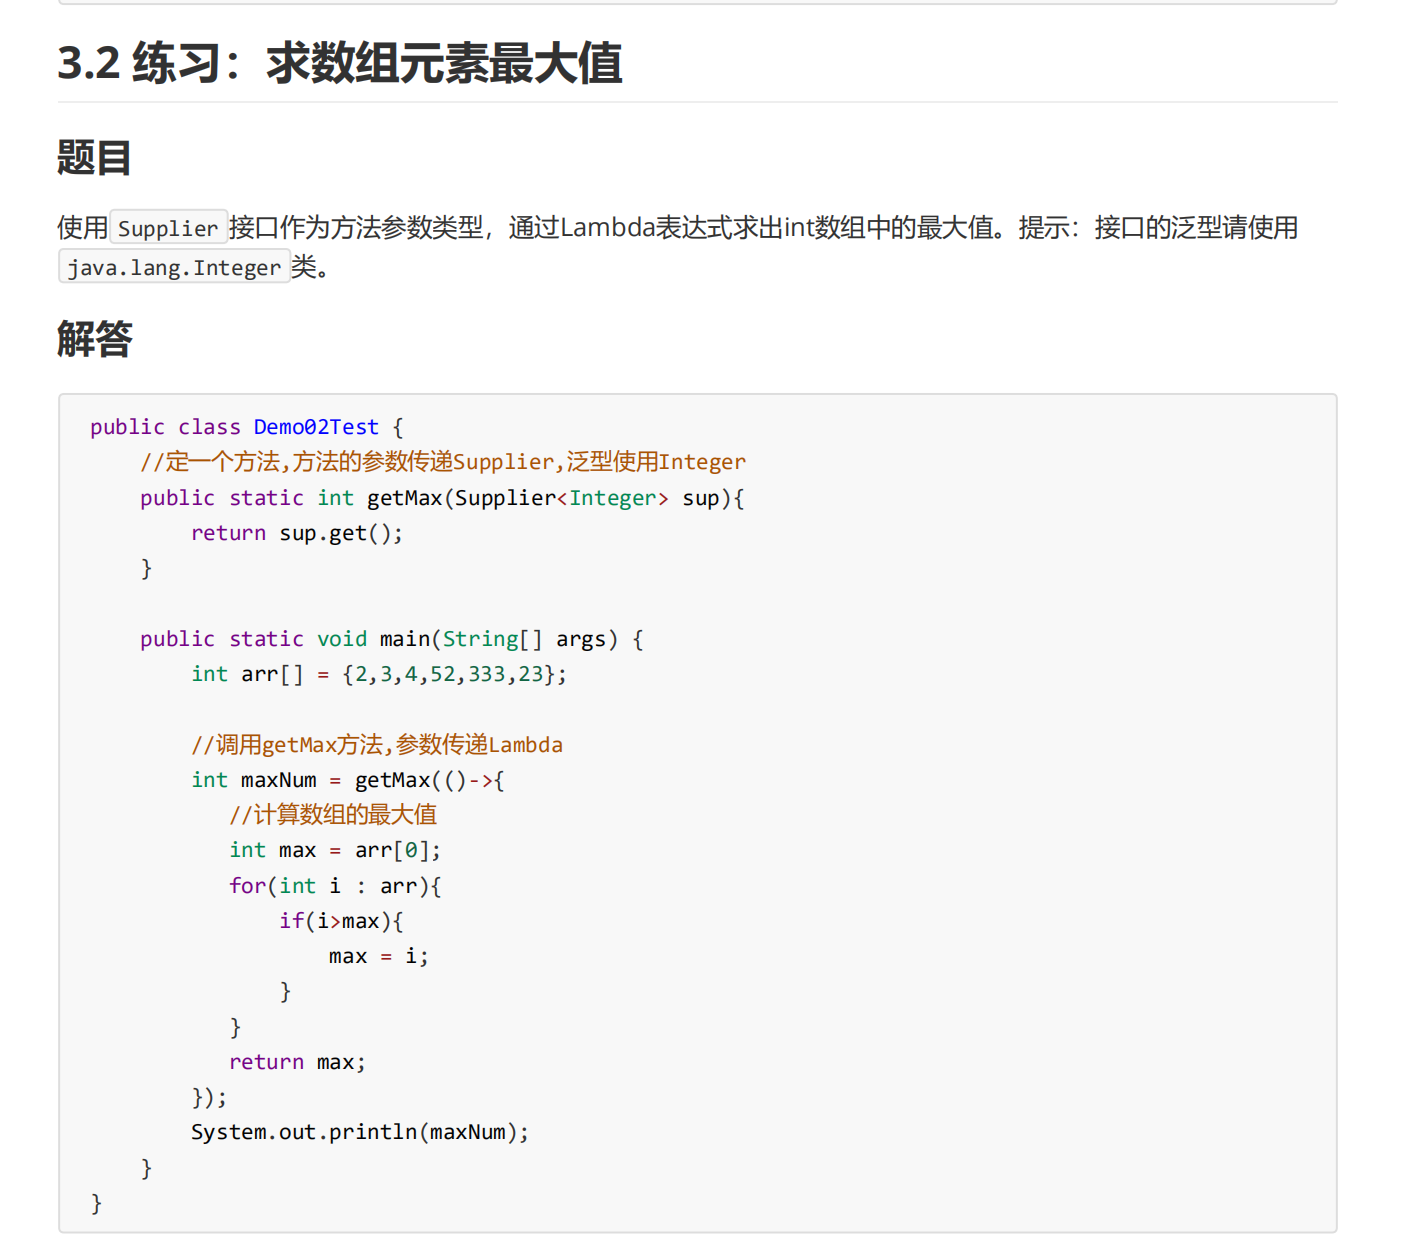This screenshot has width=1427, height=1247.
Task: Click the inline code 'java.lang.Integer'
Action: click(x=174, y=268)
